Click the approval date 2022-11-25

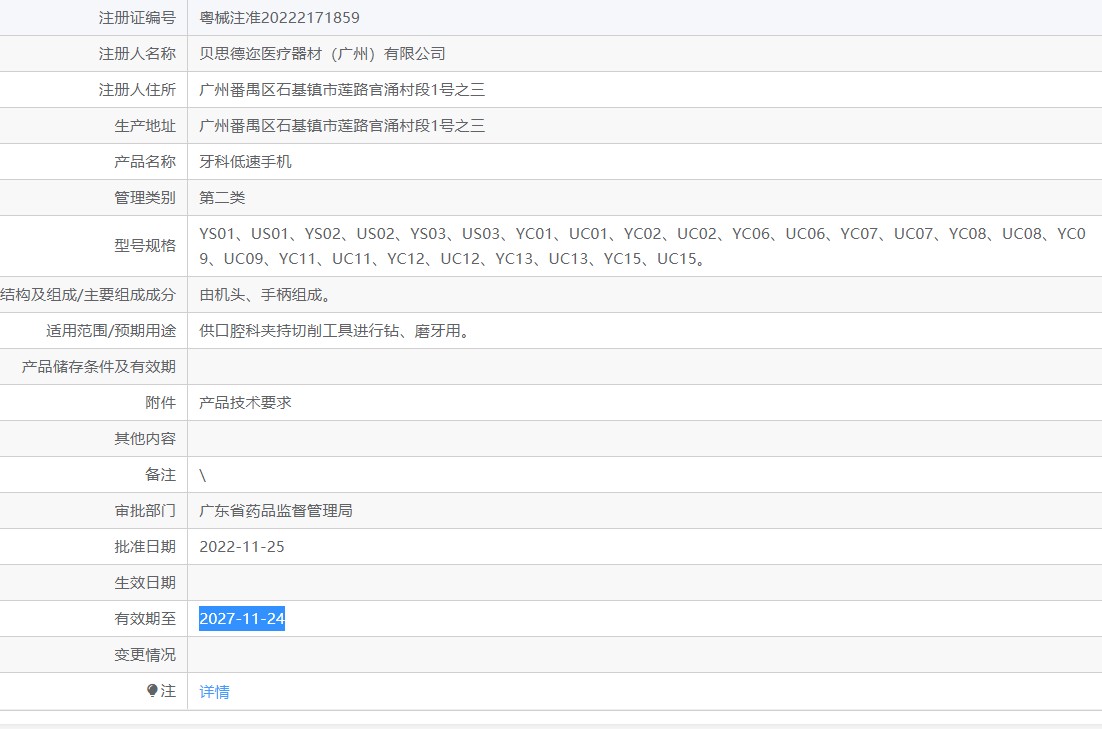point(242,547)
